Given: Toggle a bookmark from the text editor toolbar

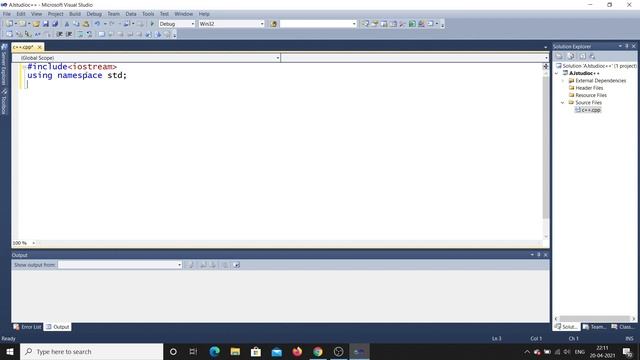Looking at the screenshot, I should point(101,34).
